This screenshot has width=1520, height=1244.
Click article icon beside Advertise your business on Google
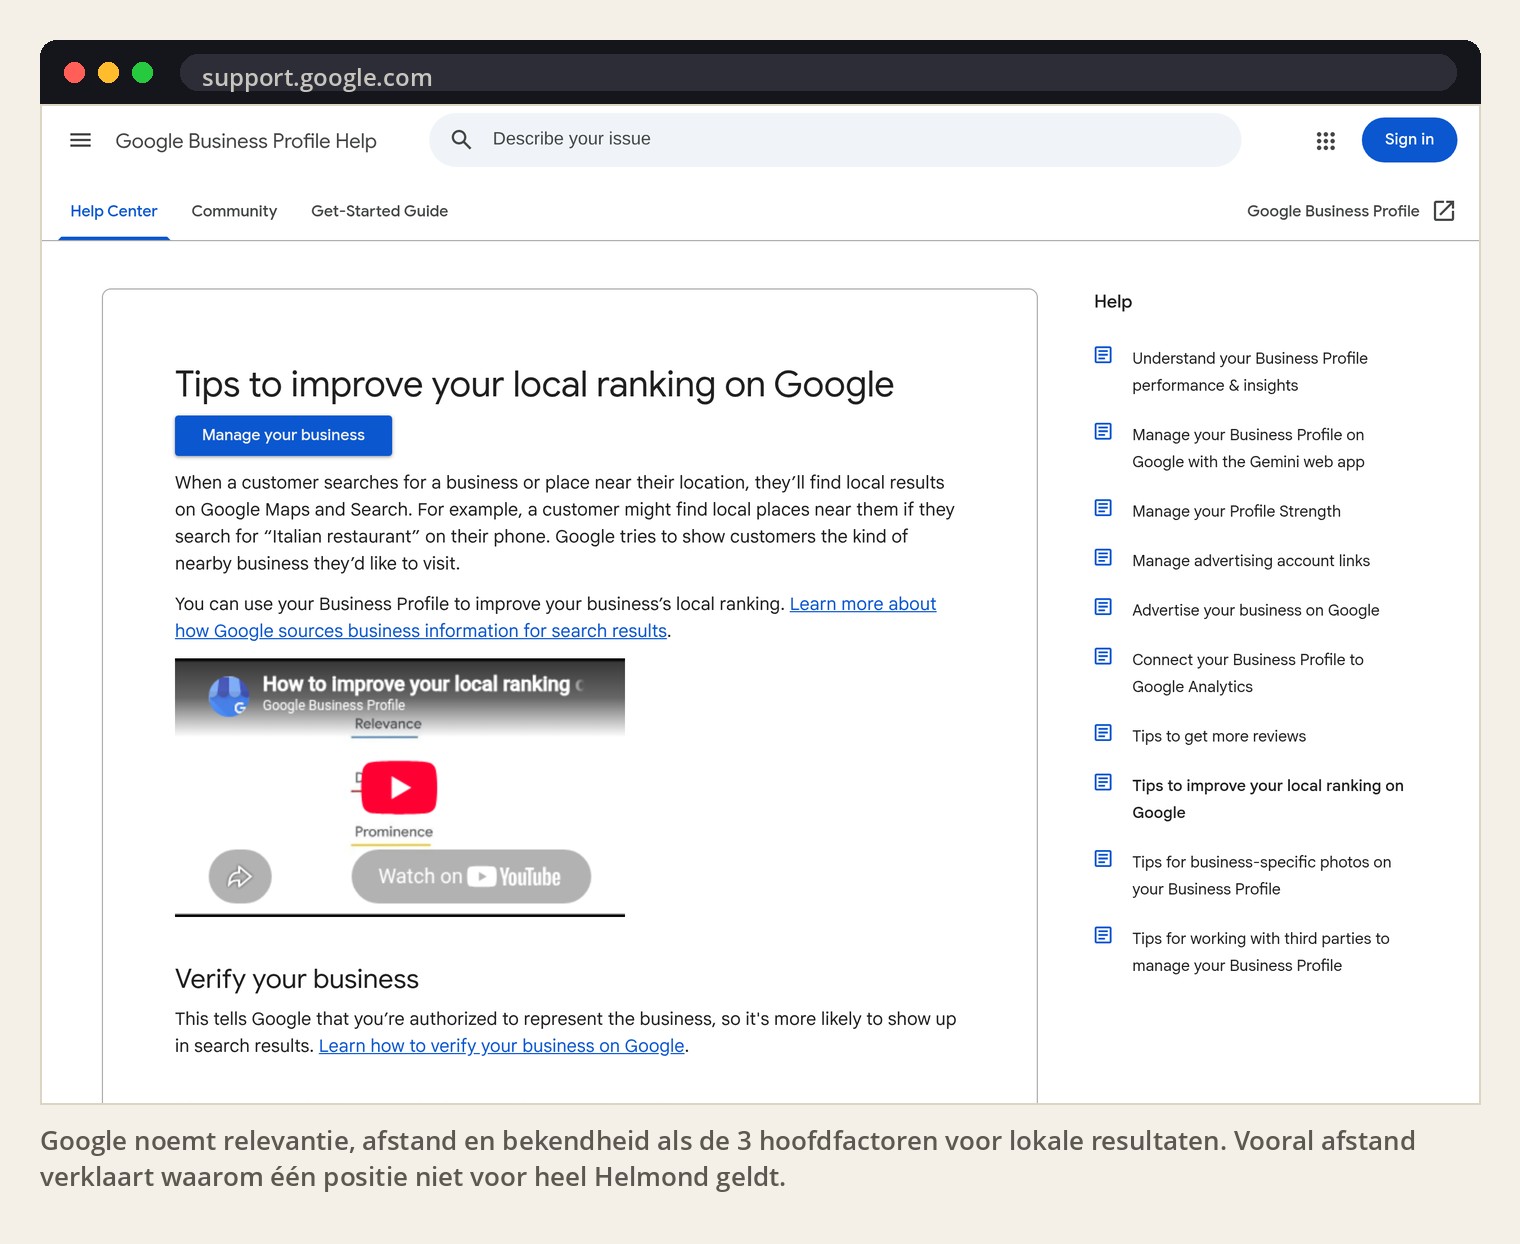coord(1103,607)
